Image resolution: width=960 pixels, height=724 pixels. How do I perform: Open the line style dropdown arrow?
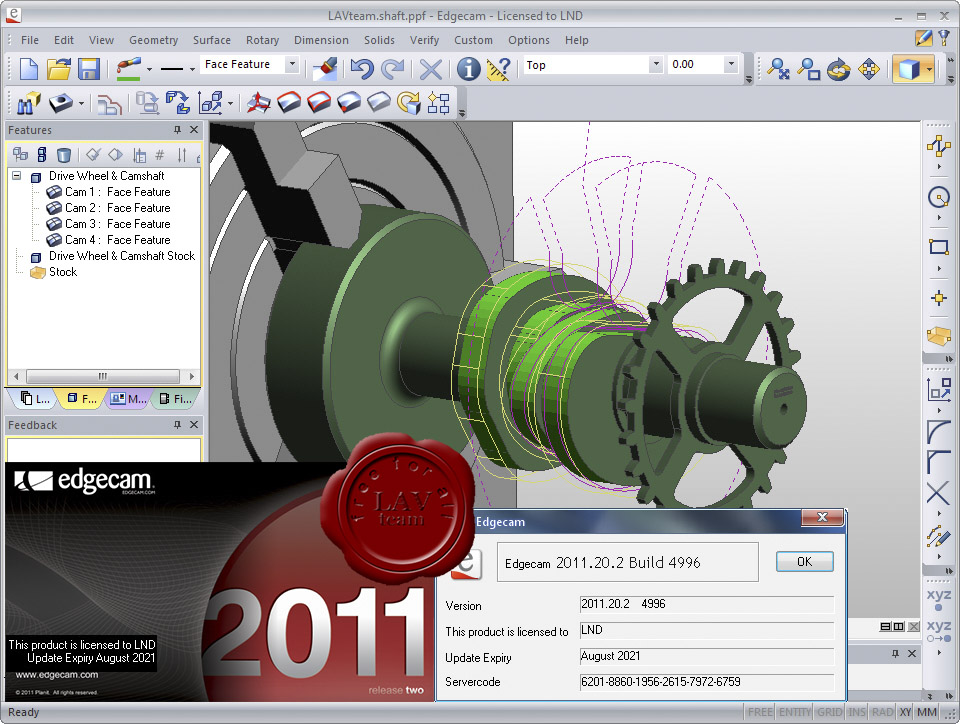click(192, 69)
